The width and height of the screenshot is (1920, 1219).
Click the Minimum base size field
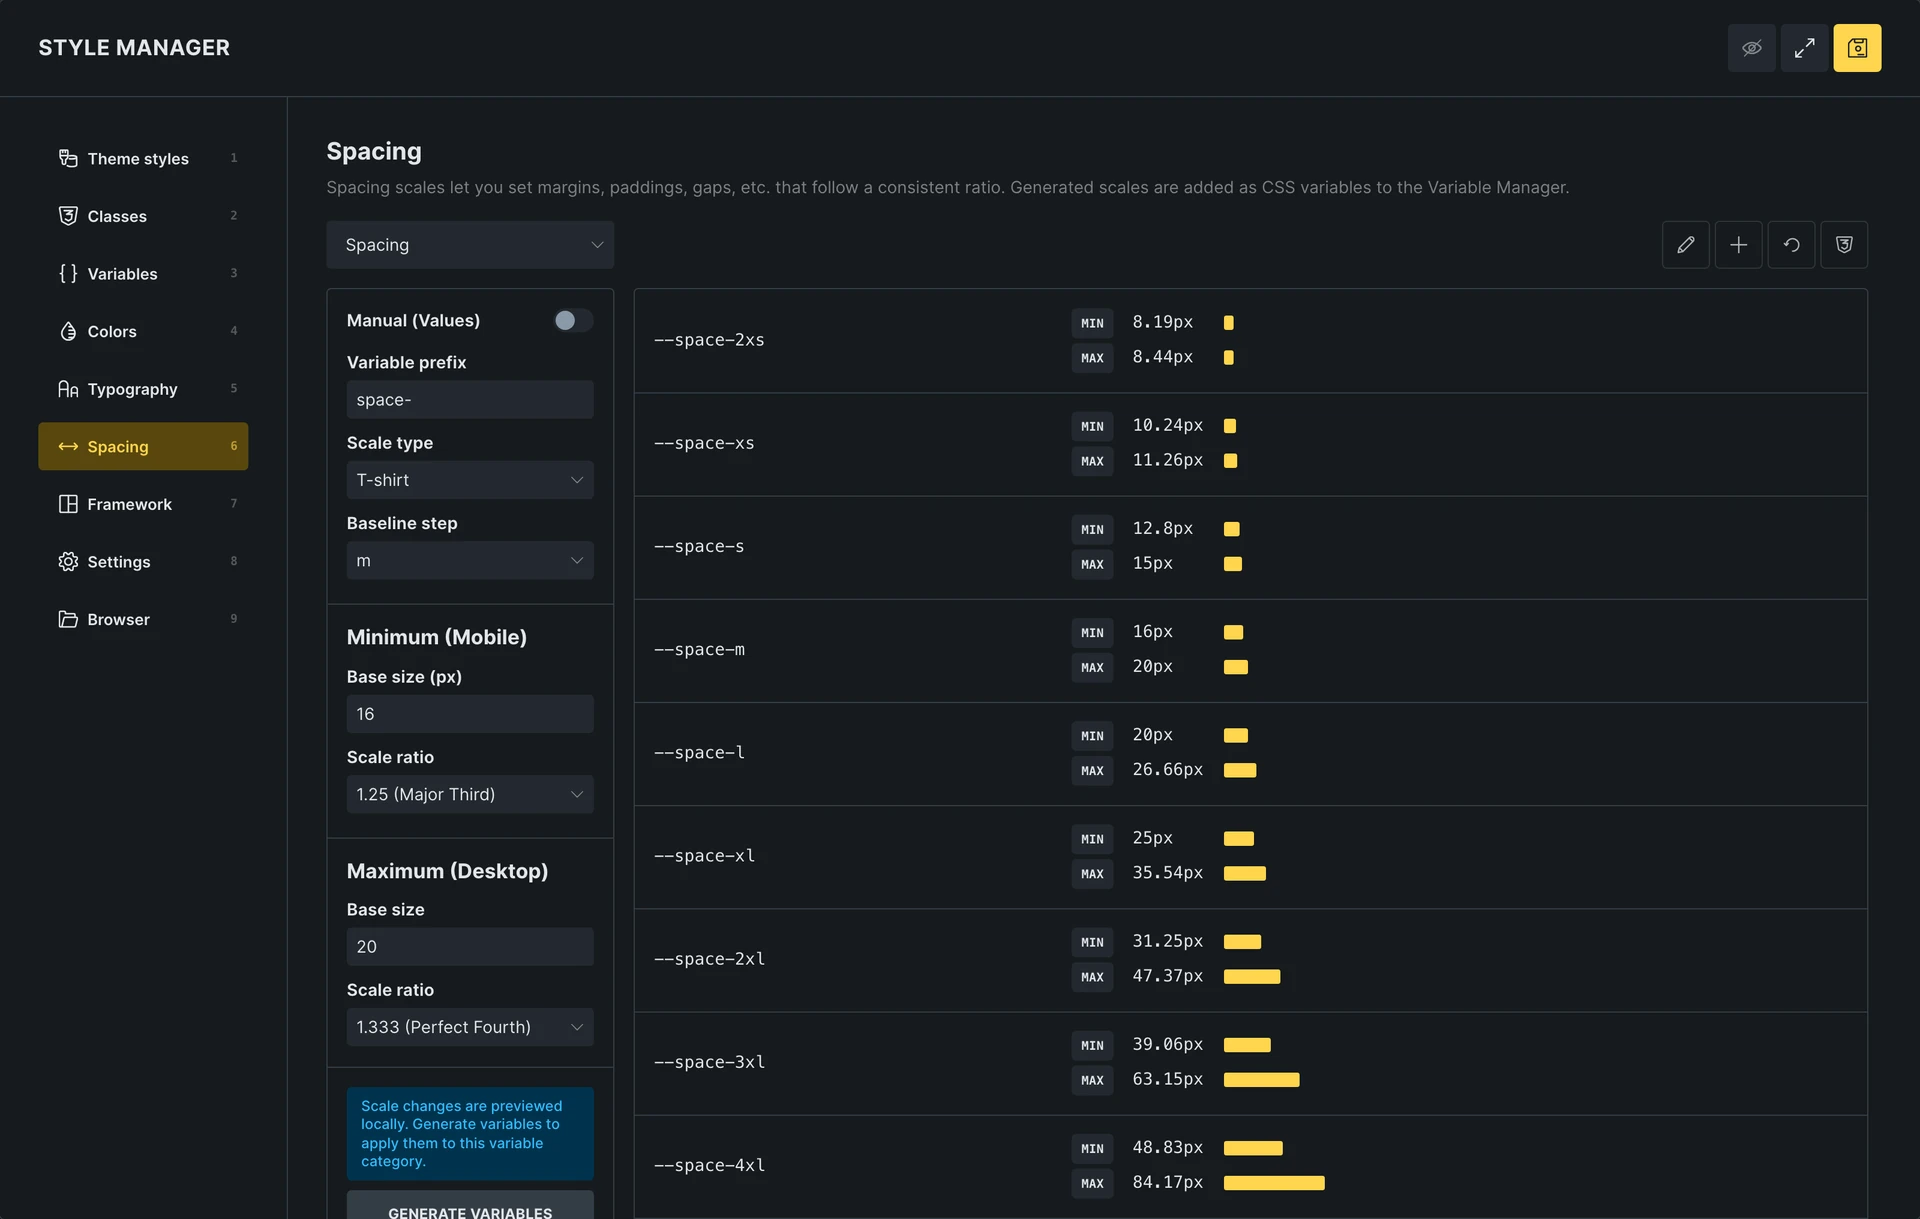coord(470,714)
